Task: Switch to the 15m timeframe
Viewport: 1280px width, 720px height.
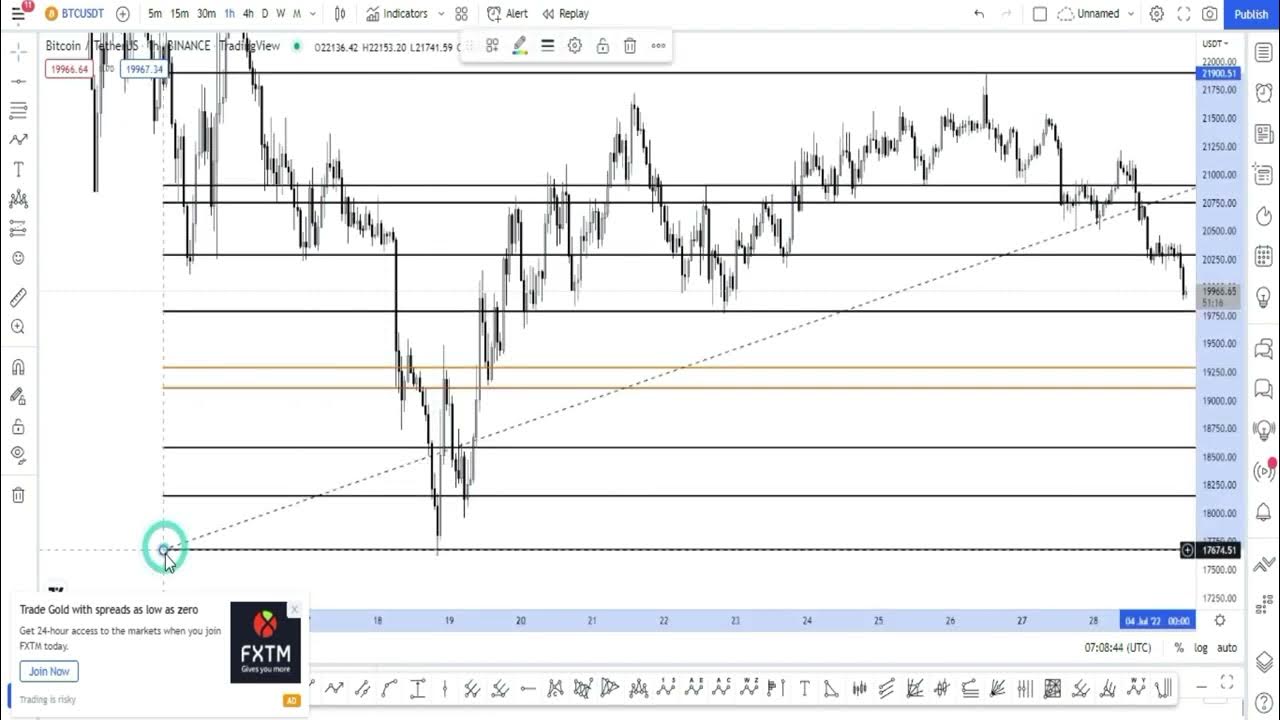Action: (179, 14)
